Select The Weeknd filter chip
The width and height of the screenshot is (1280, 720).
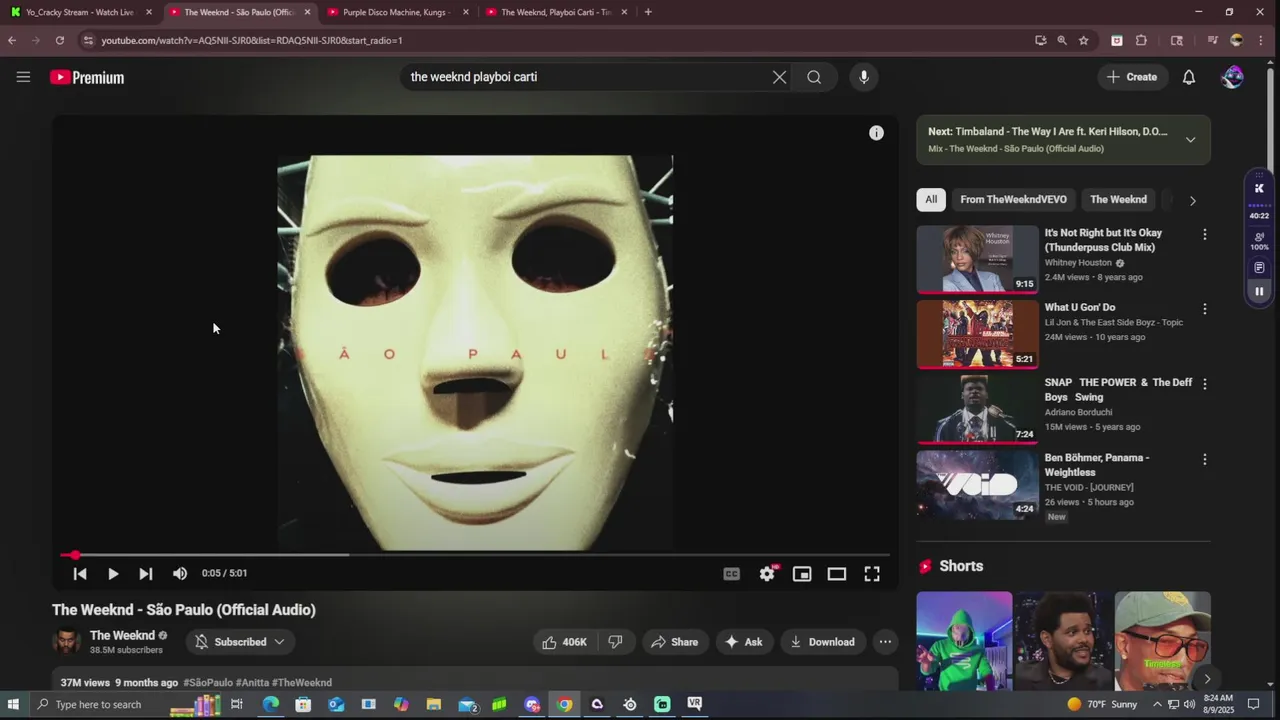[x=1118, y=199]
